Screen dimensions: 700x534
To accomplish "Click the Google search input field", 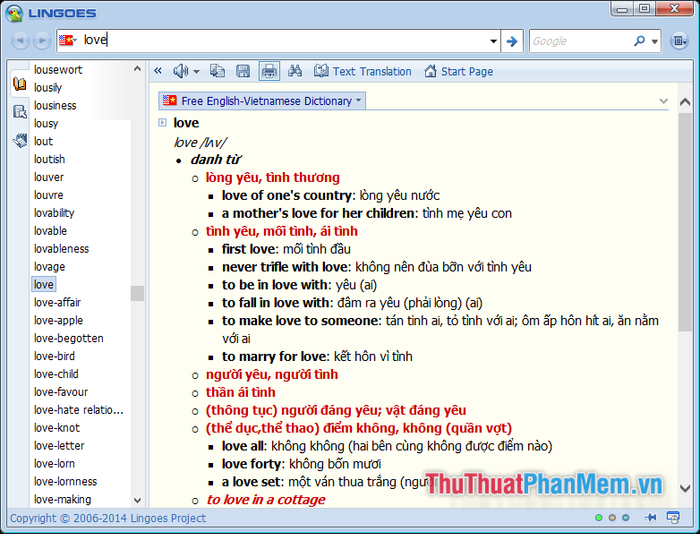I will [x=580, y=41].
